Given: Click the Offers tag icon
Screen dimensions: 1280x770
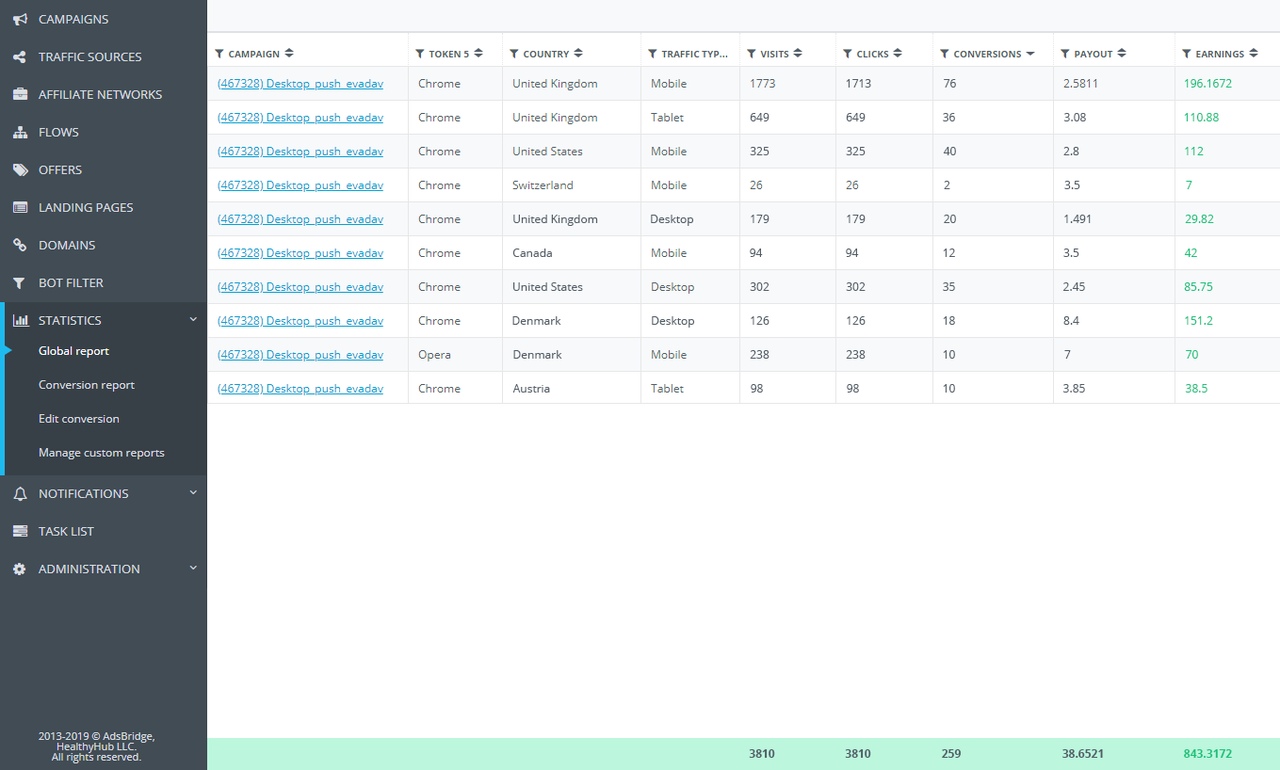Looking at the screenshot, I should (x=20, y=170).
